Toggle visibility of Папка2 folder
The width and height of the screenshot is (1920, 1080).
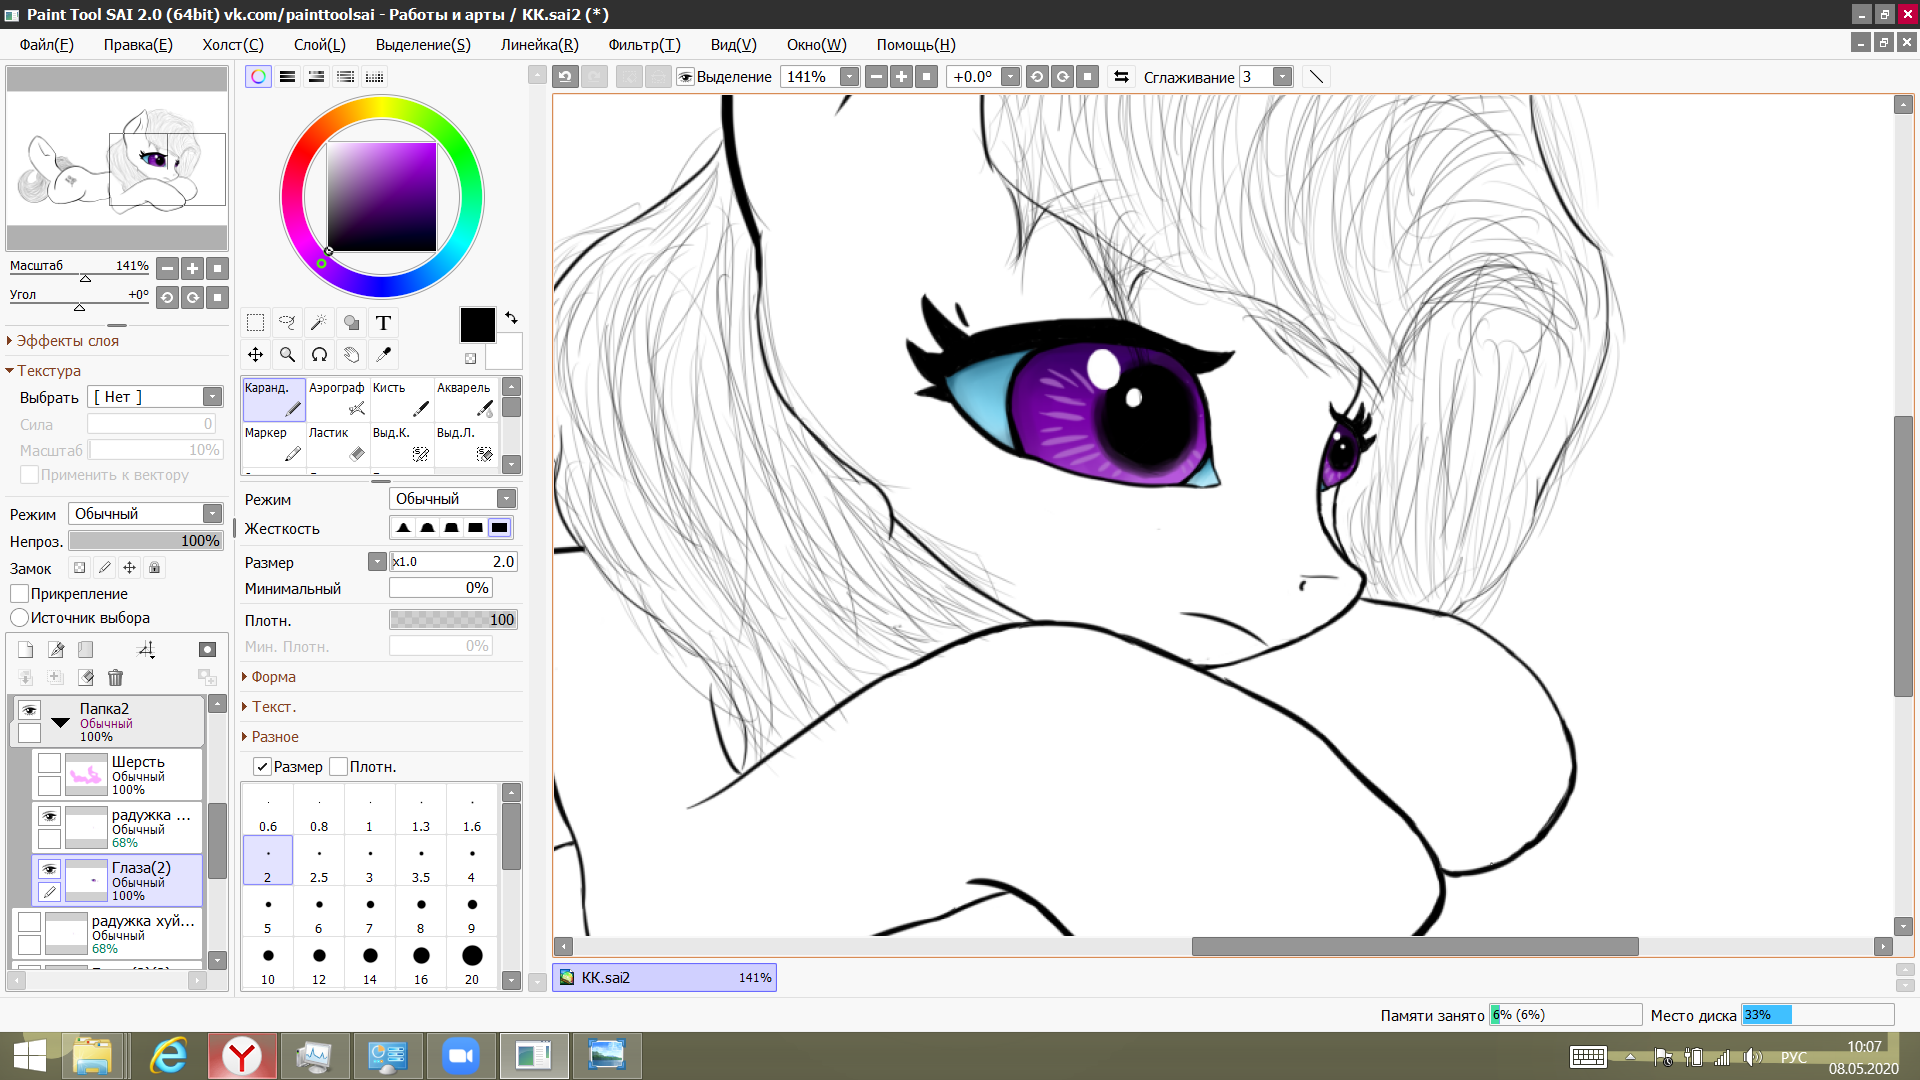(x=30, y=710)
